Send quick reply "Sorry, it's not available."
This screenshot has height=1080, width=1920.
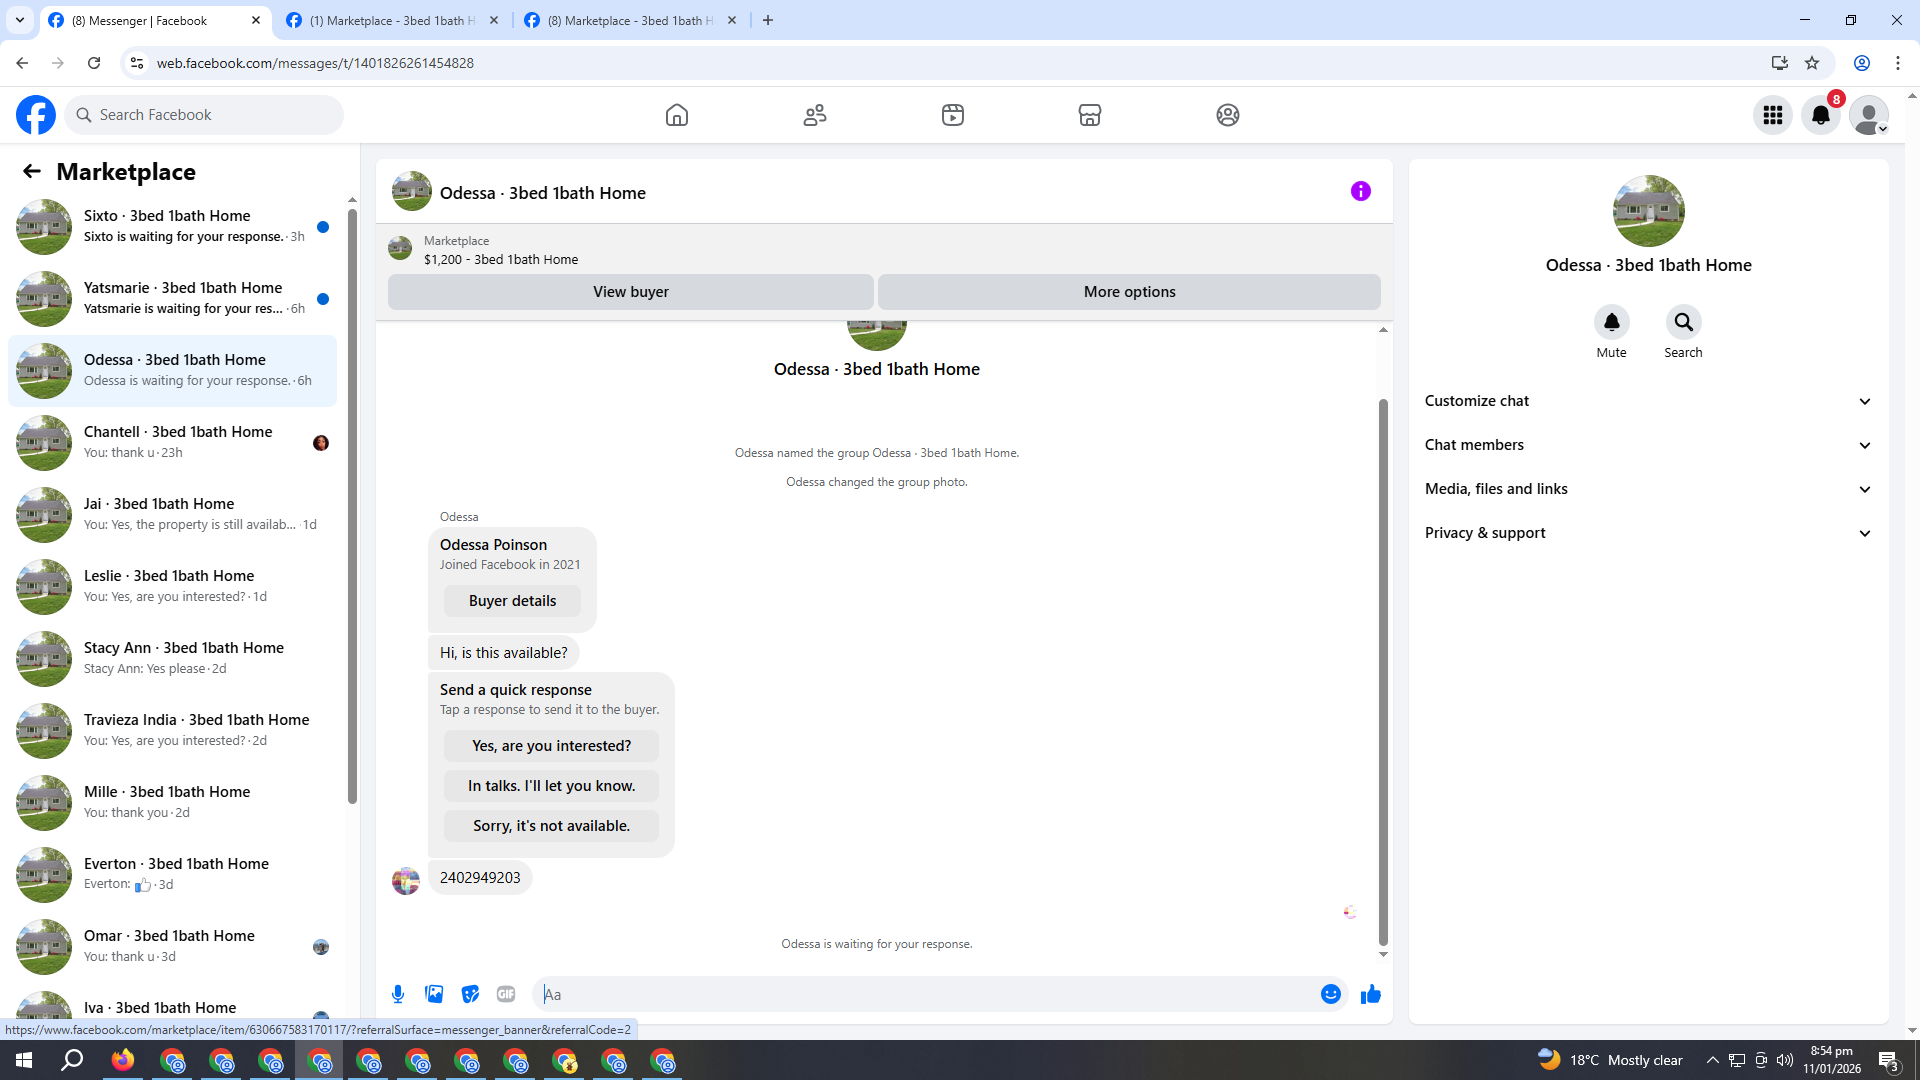pos(551,826)
